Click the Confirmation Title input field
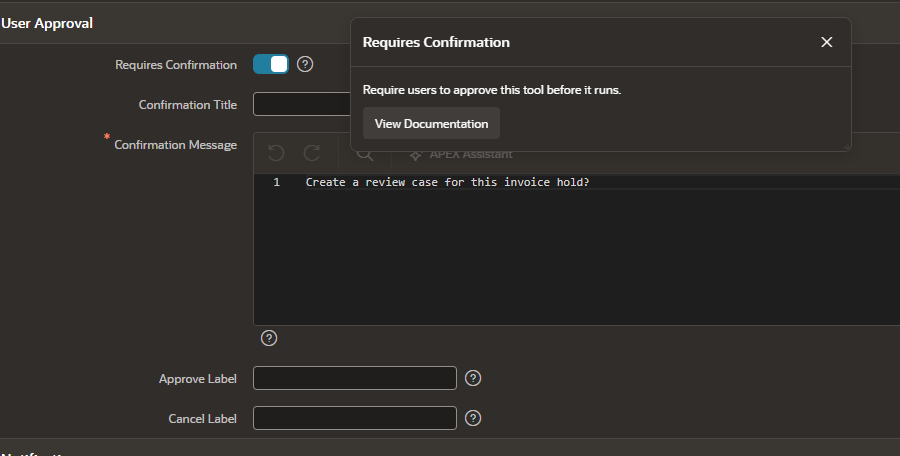900x456 pixels. 302,104
